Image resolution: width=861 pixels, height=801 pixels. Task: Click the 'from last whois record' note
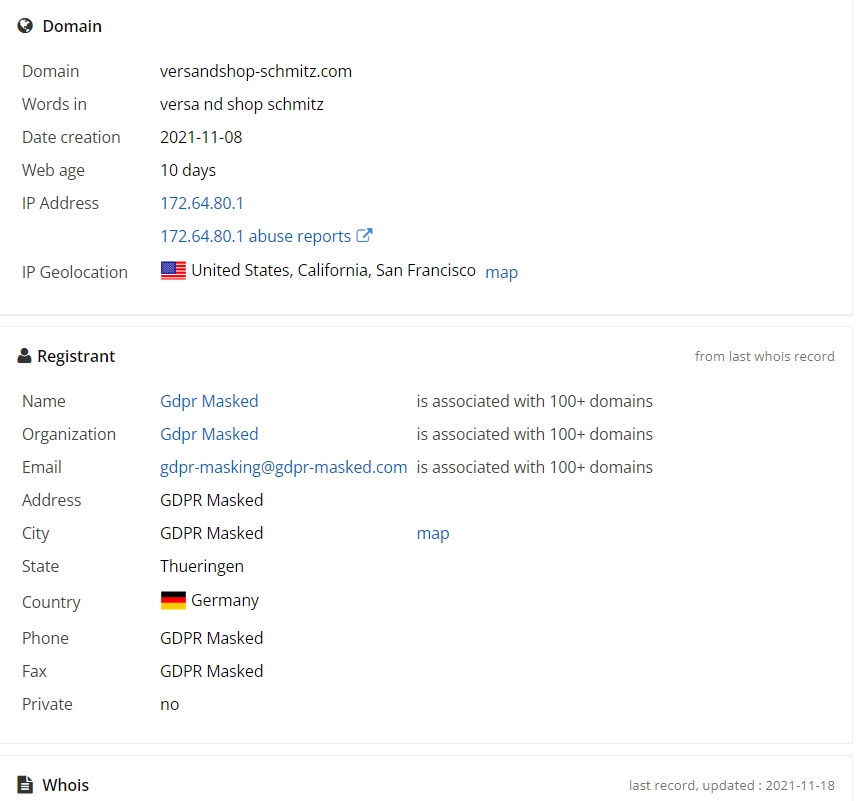(764, 356)
